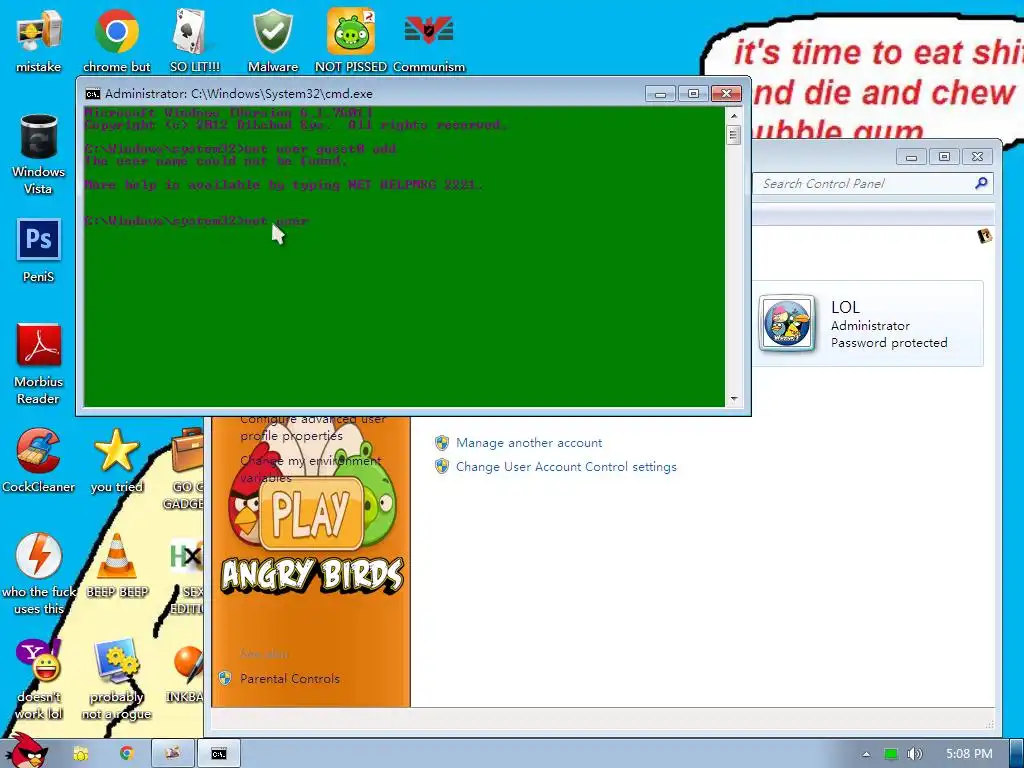Click the Show desktop button
The width and height of the screenshot is (1024, 768).
(1017, 754)
